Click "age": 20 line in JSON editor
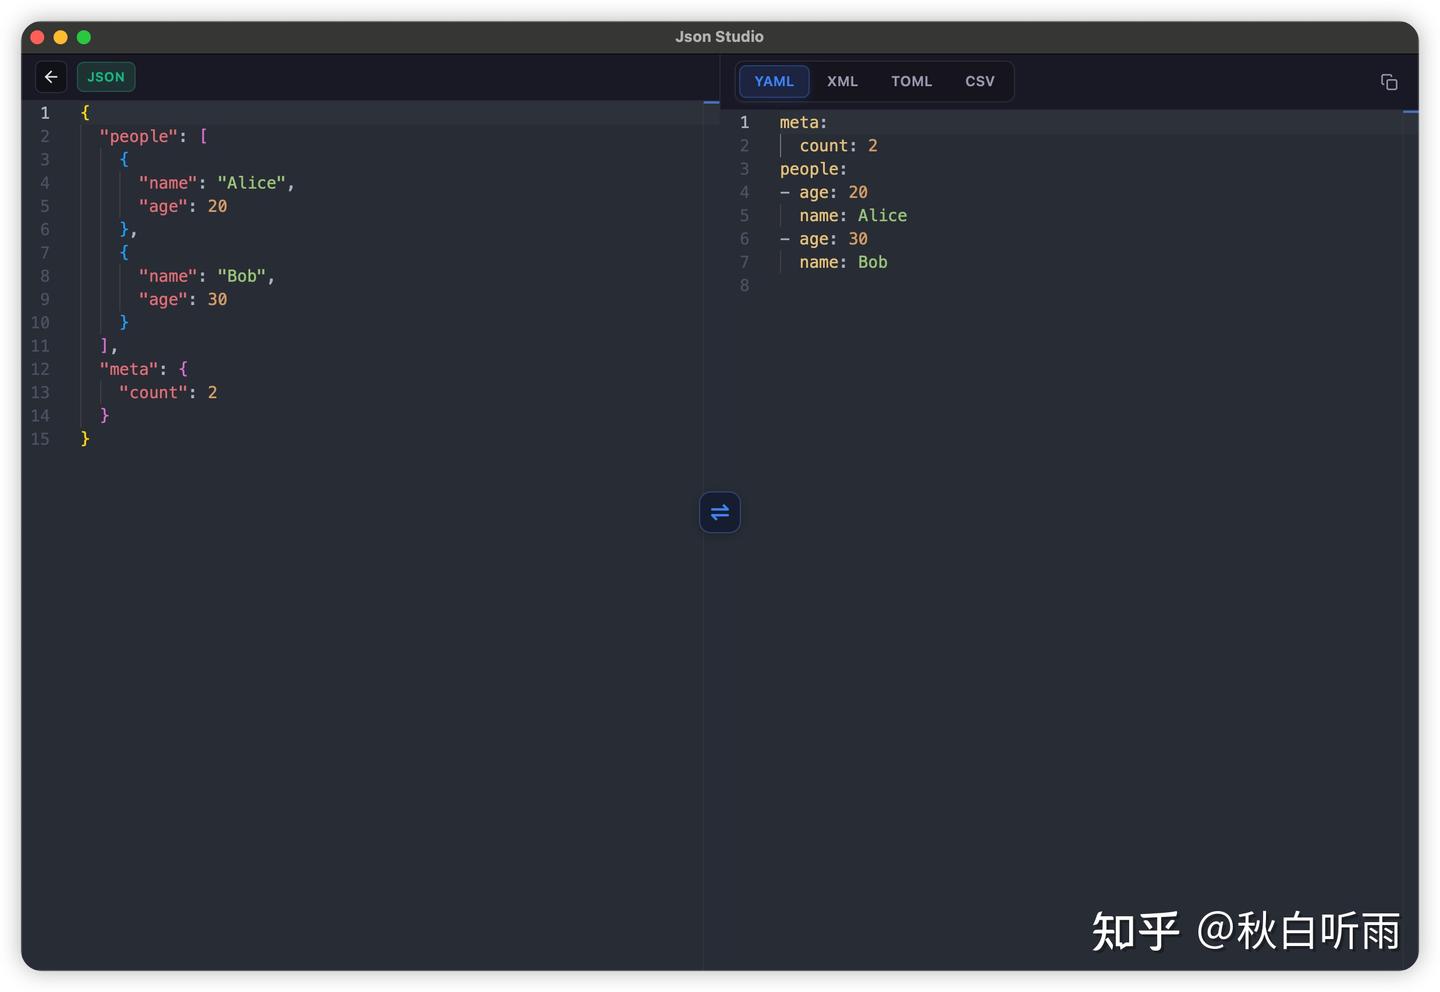The width and height of the screenshot is (1440, 992). click(183, 206)
